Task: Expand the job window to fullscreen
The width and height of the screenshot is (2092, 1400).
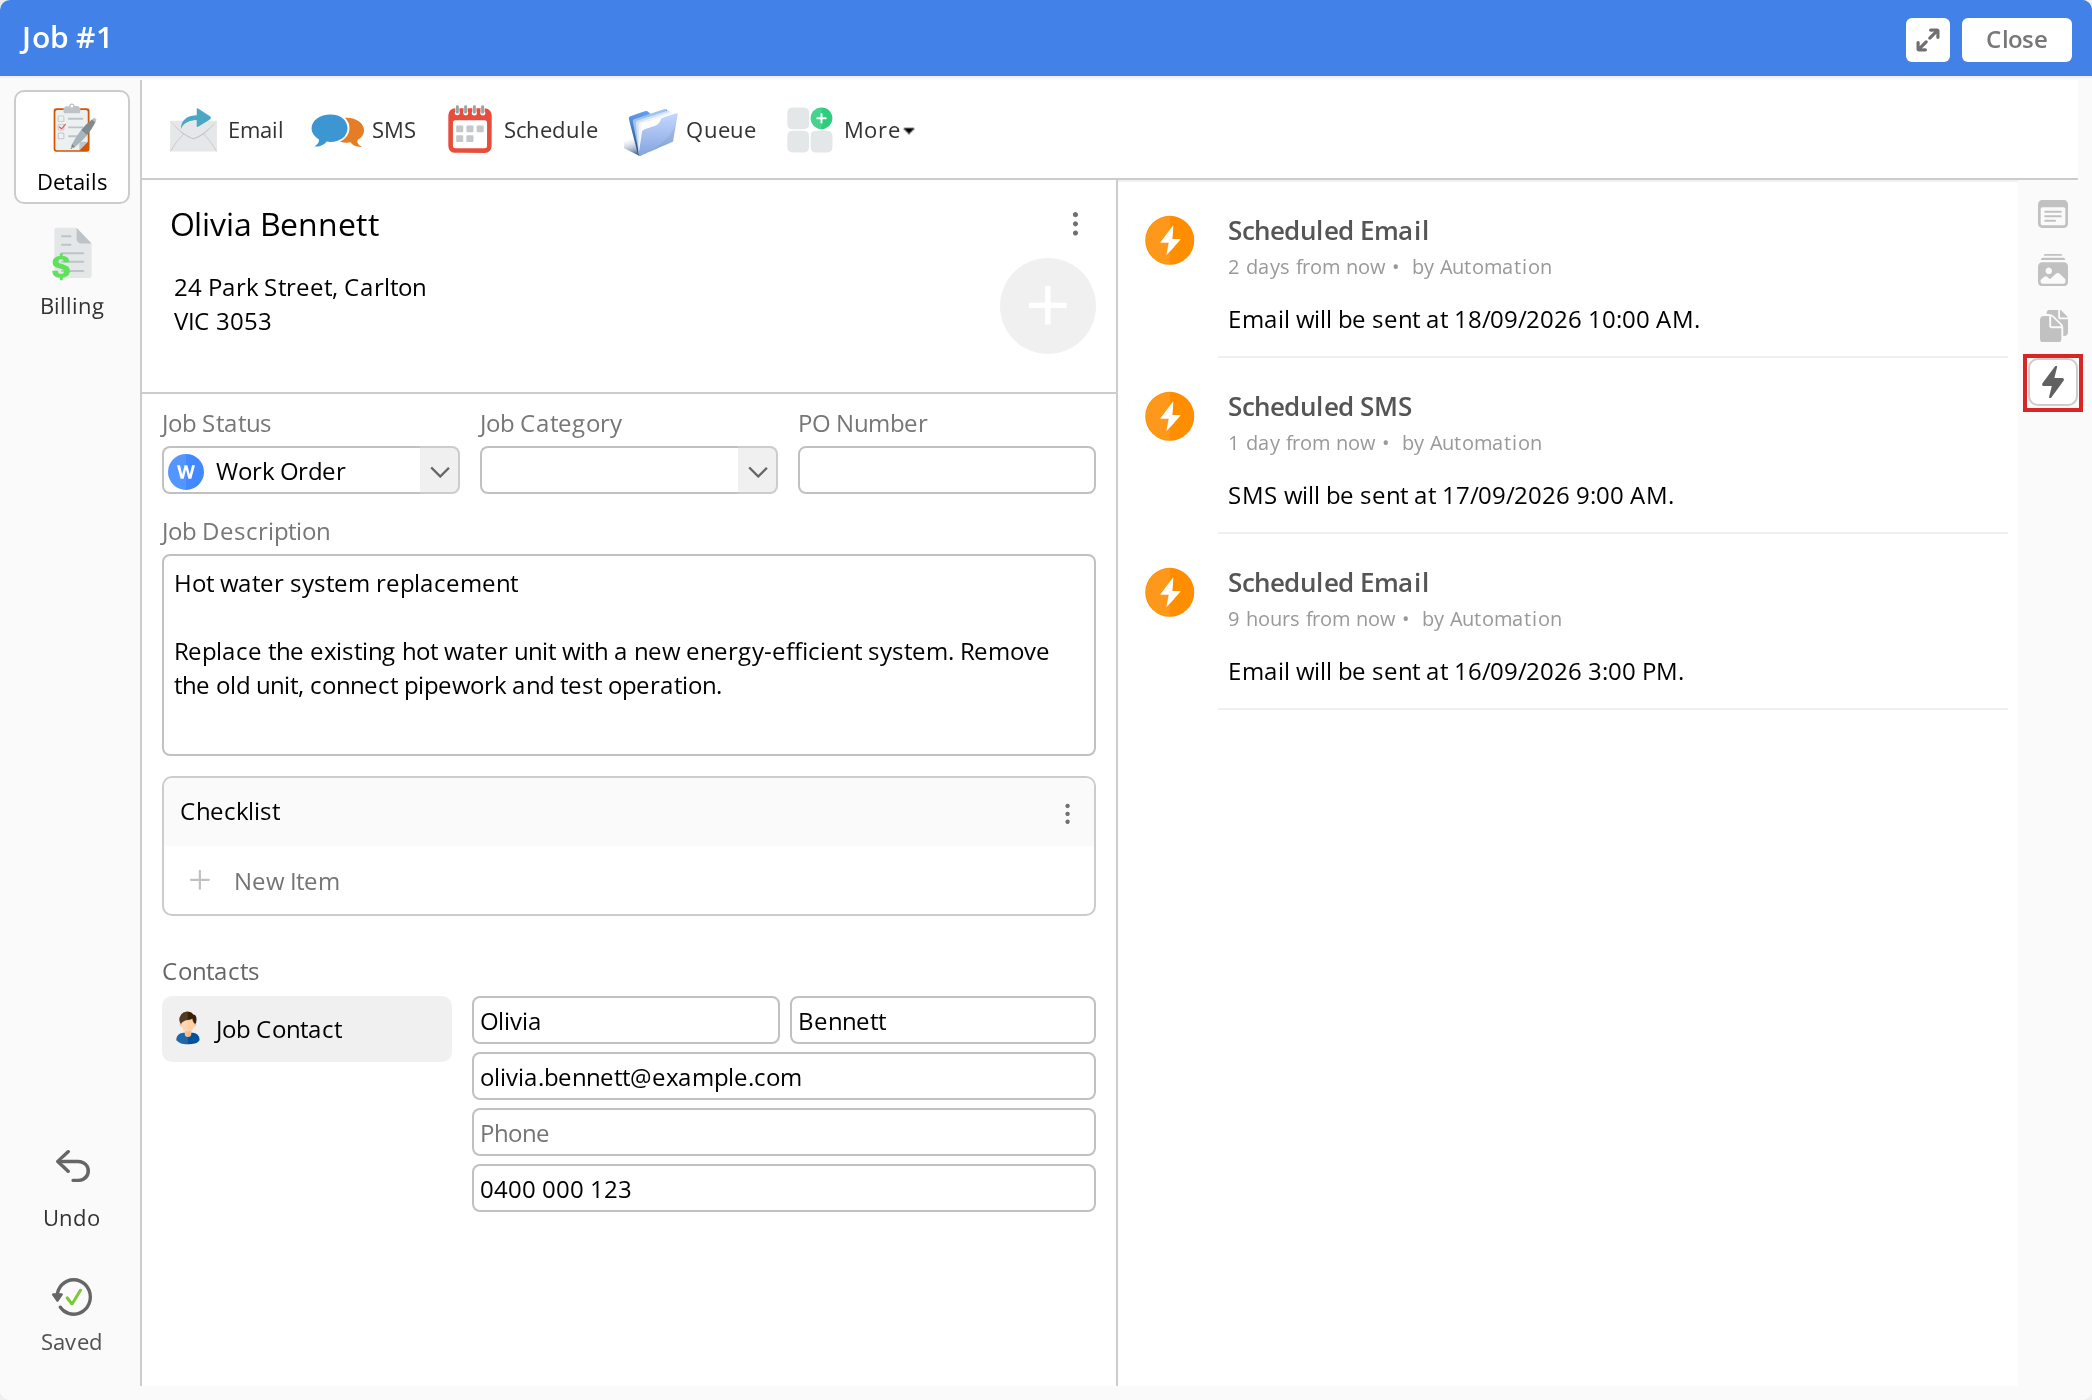Action: click(x=1927, y=40)
